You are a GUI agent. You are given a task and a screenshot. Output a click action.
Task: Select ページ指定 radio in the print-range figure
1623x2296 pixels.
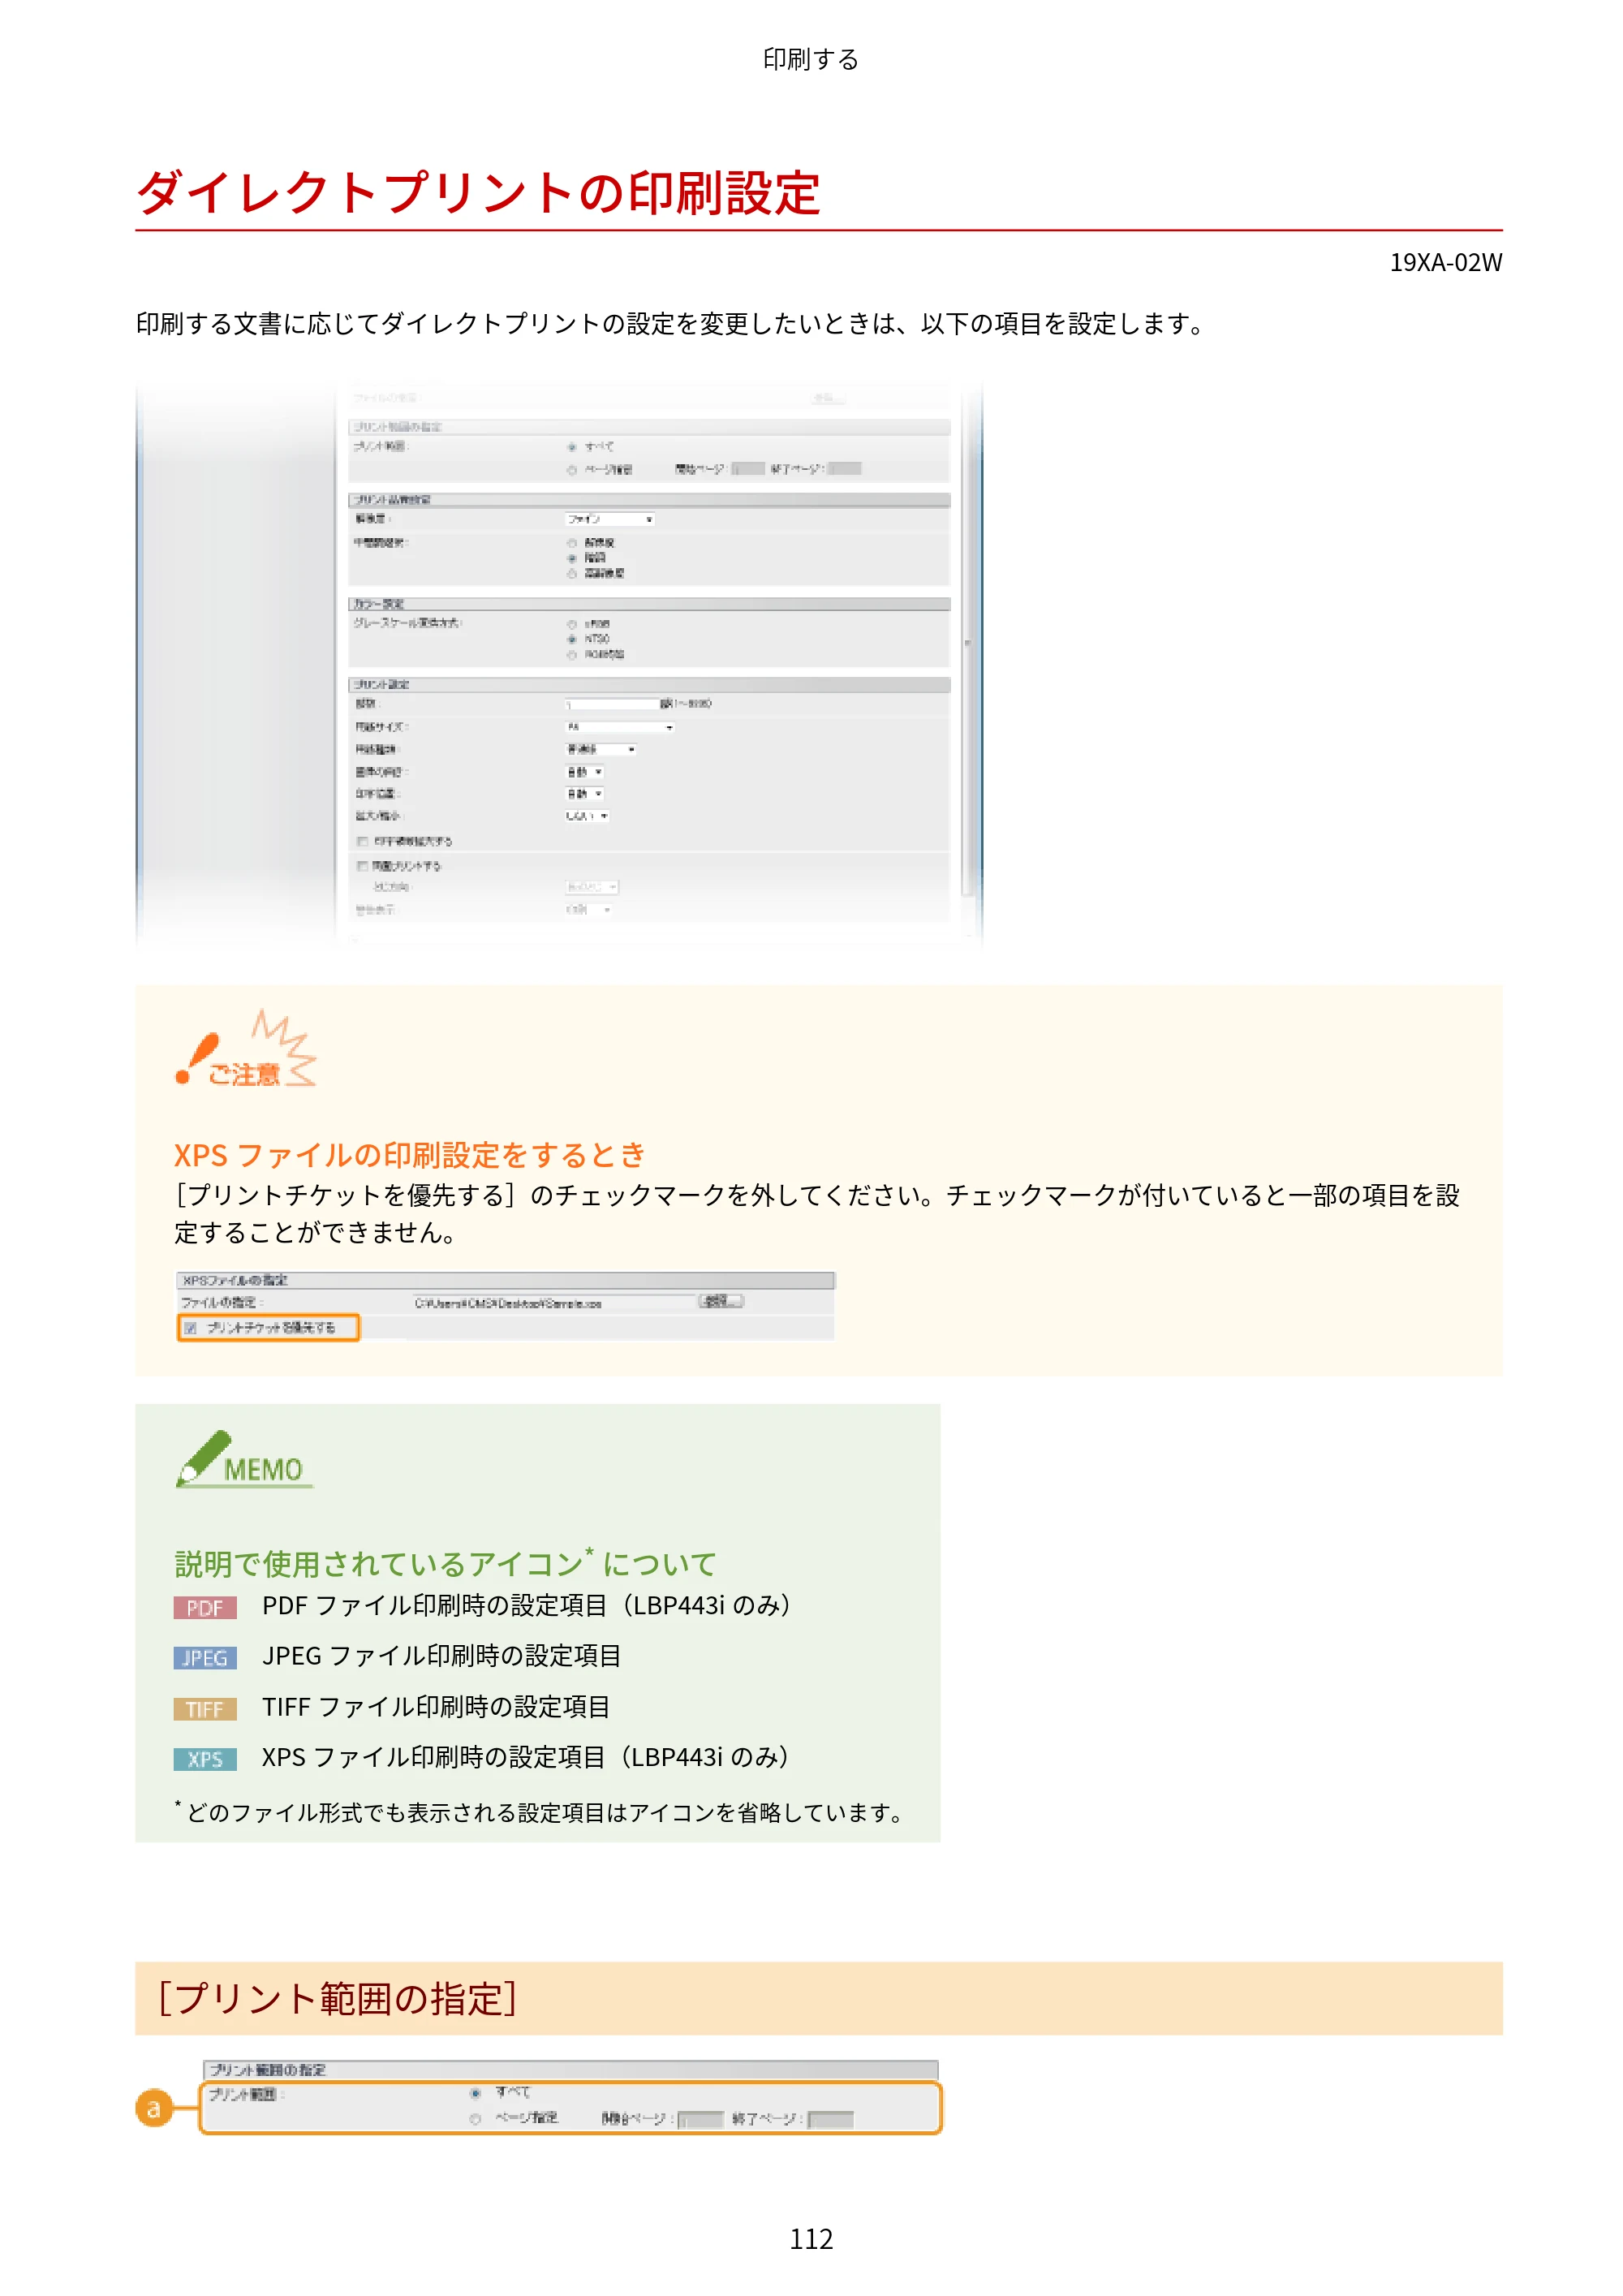point(476,2118)
